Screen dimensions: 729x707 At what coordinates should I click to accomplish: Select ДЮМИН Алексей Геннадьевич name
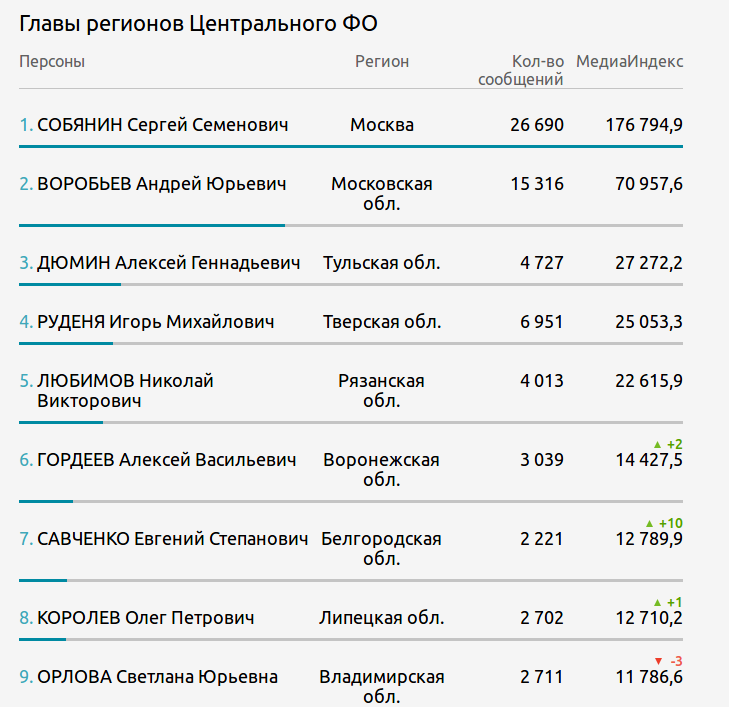[x=168, y=263]
